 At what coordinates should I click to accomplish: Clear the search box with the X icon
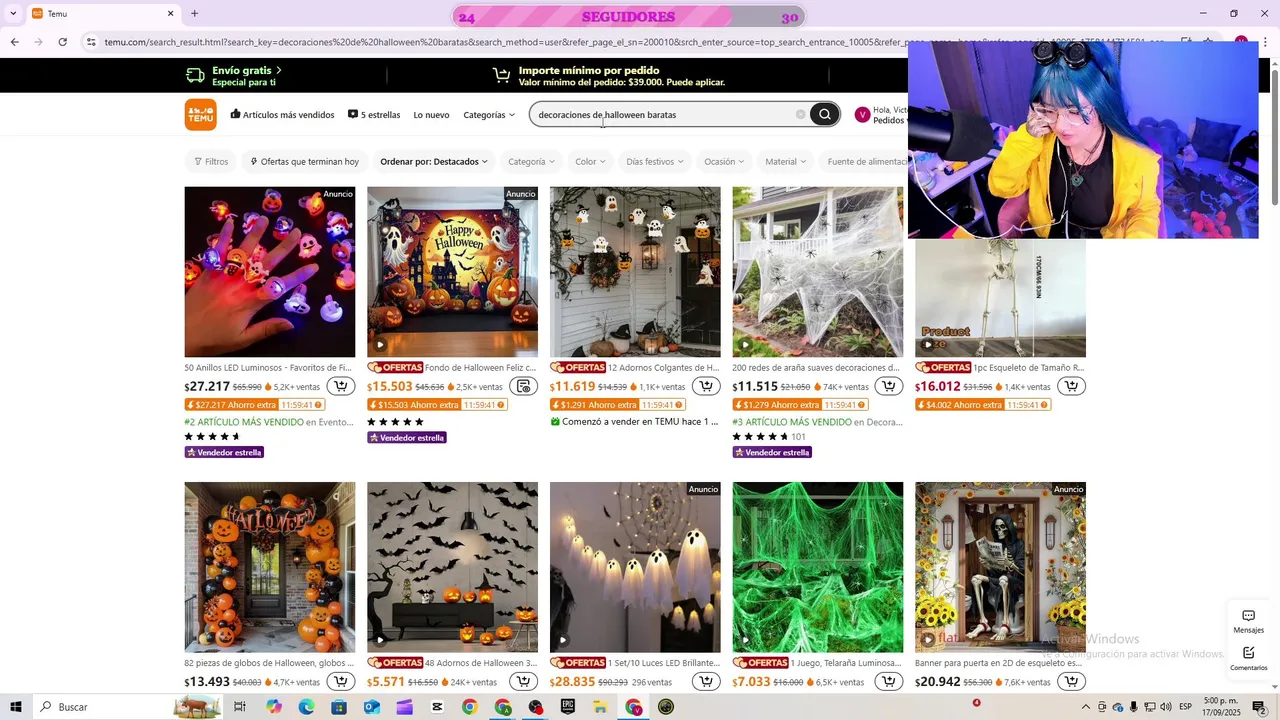click(800, 114)
